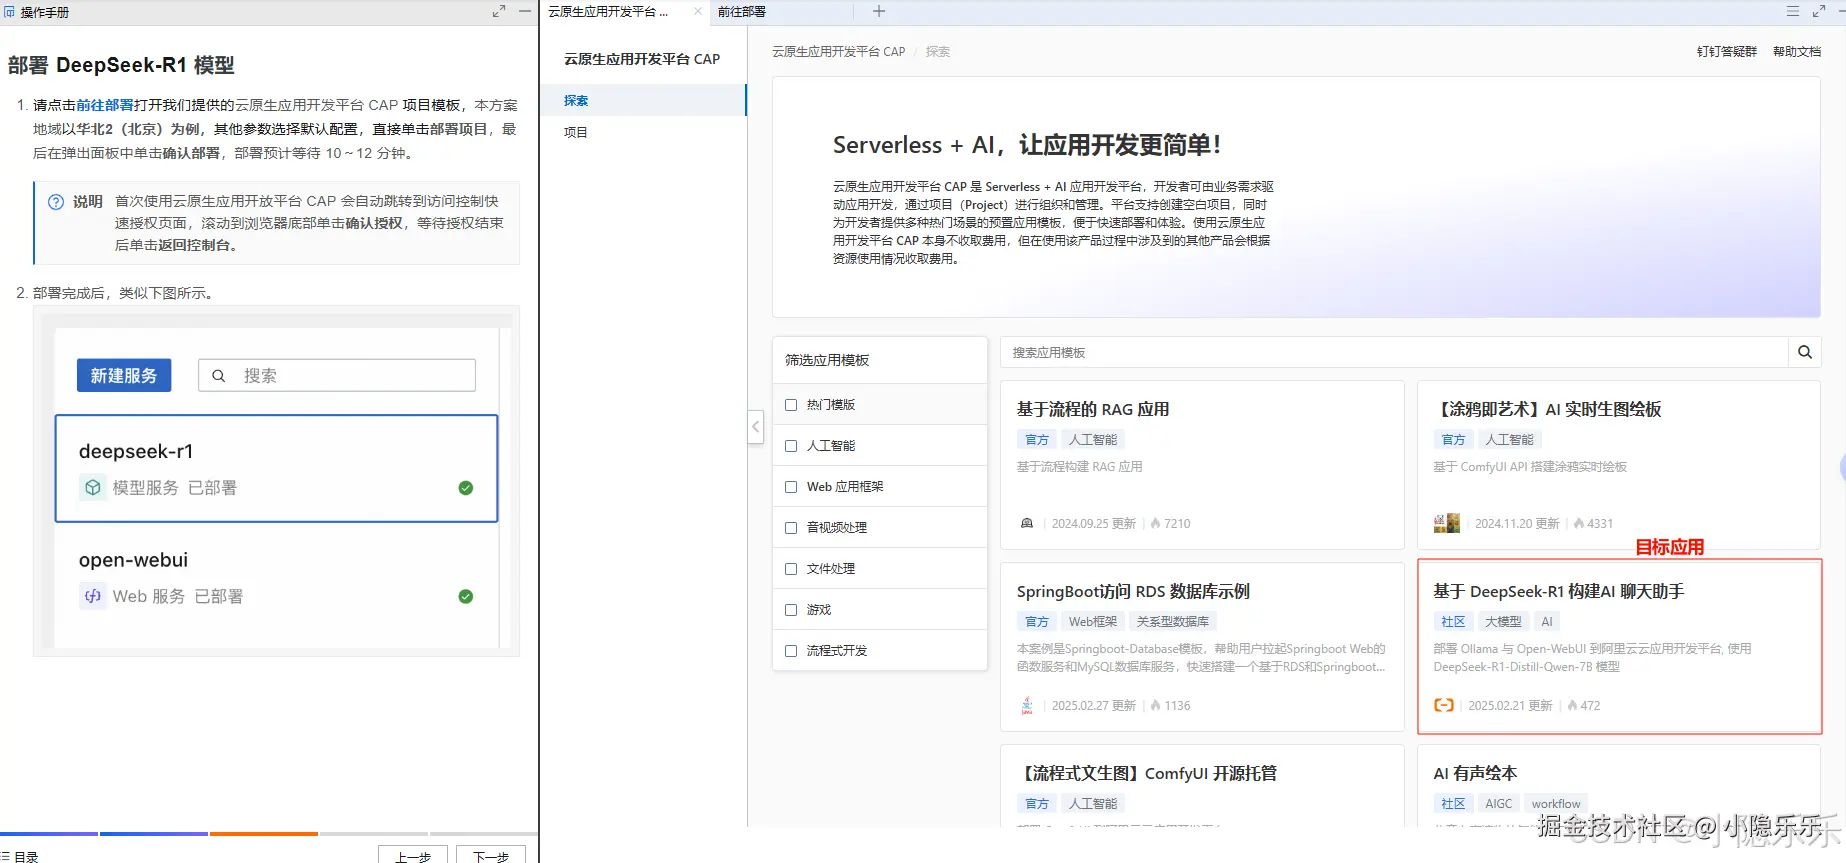Screen dimensions: 1846x863
Task: Click the orange progress segment in manual footer
Action: (264, 834)
